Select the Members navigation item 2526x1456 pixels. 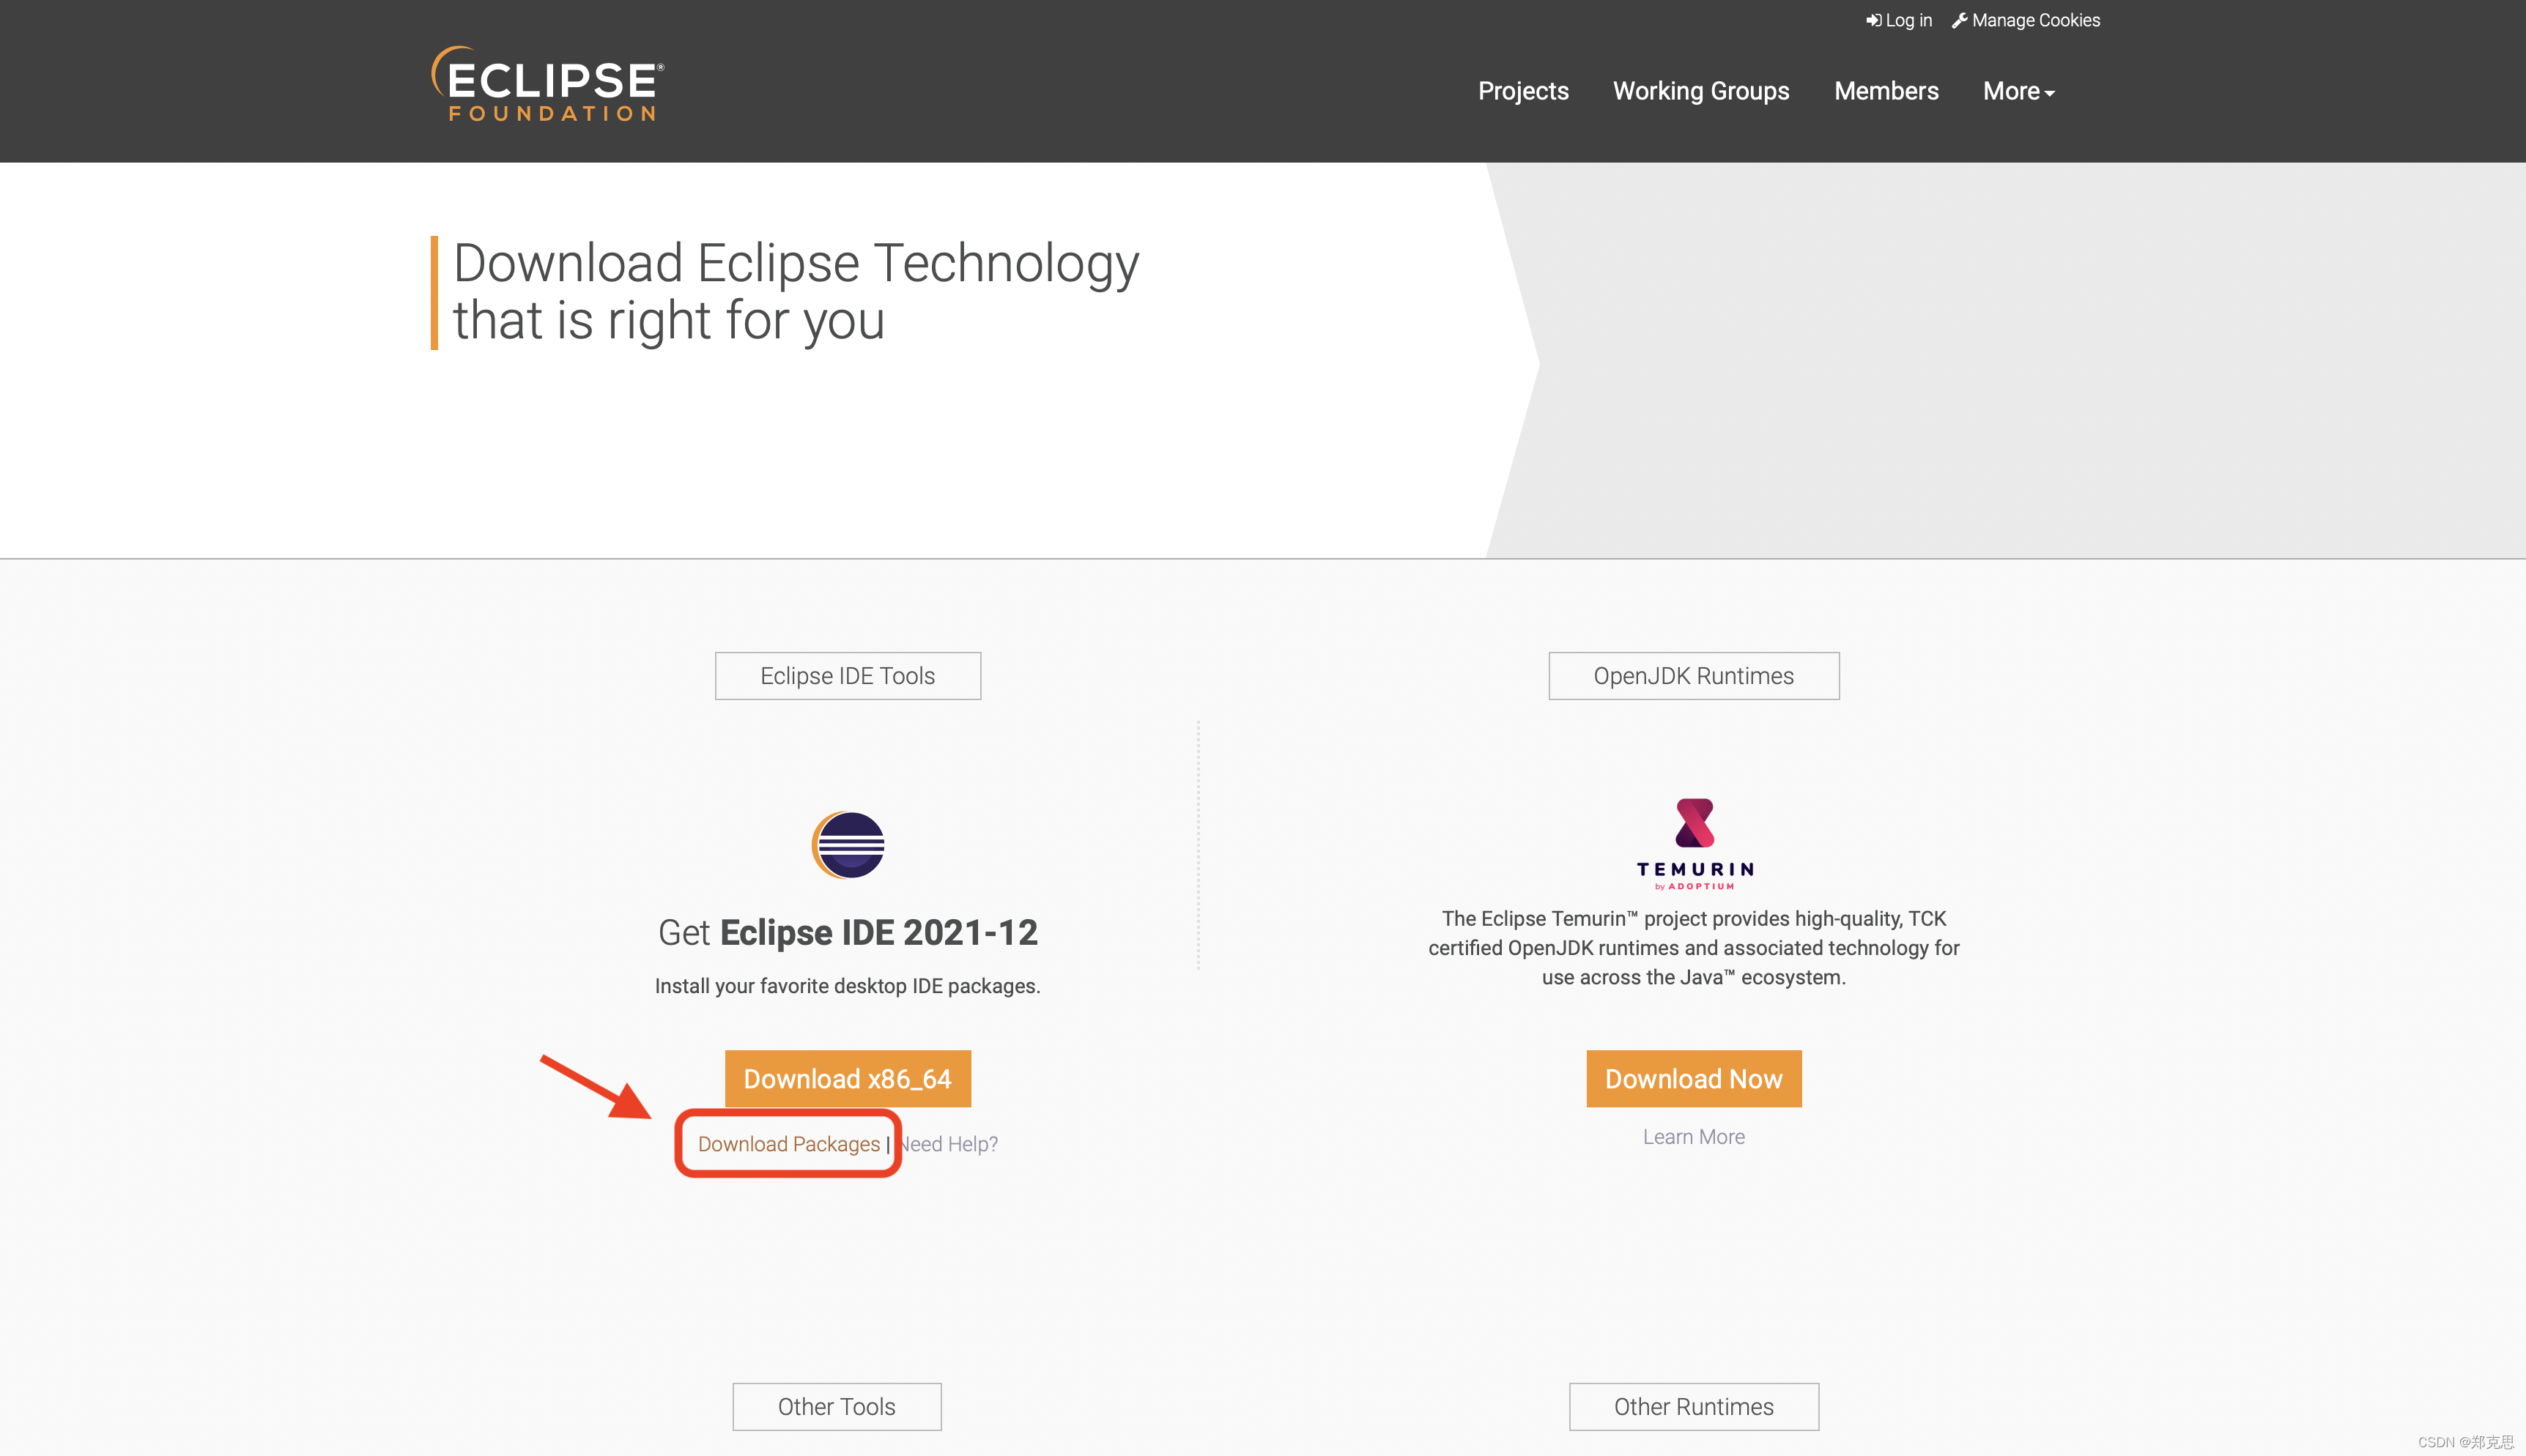coord(1886,91)
